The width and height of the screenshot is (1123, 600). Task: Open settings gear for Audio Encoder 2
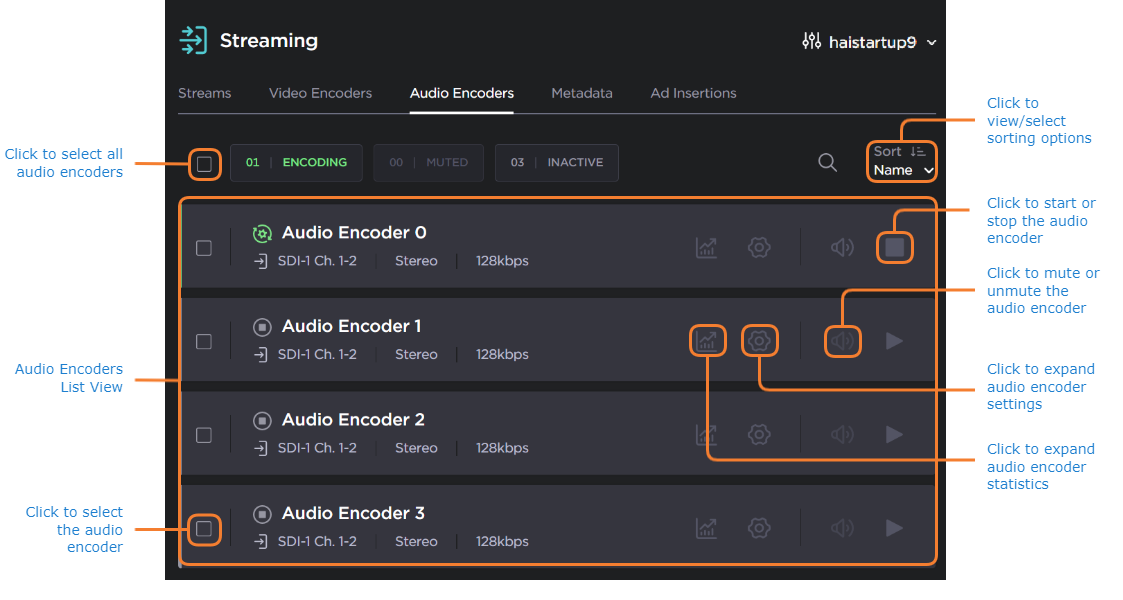pos(759,435)
